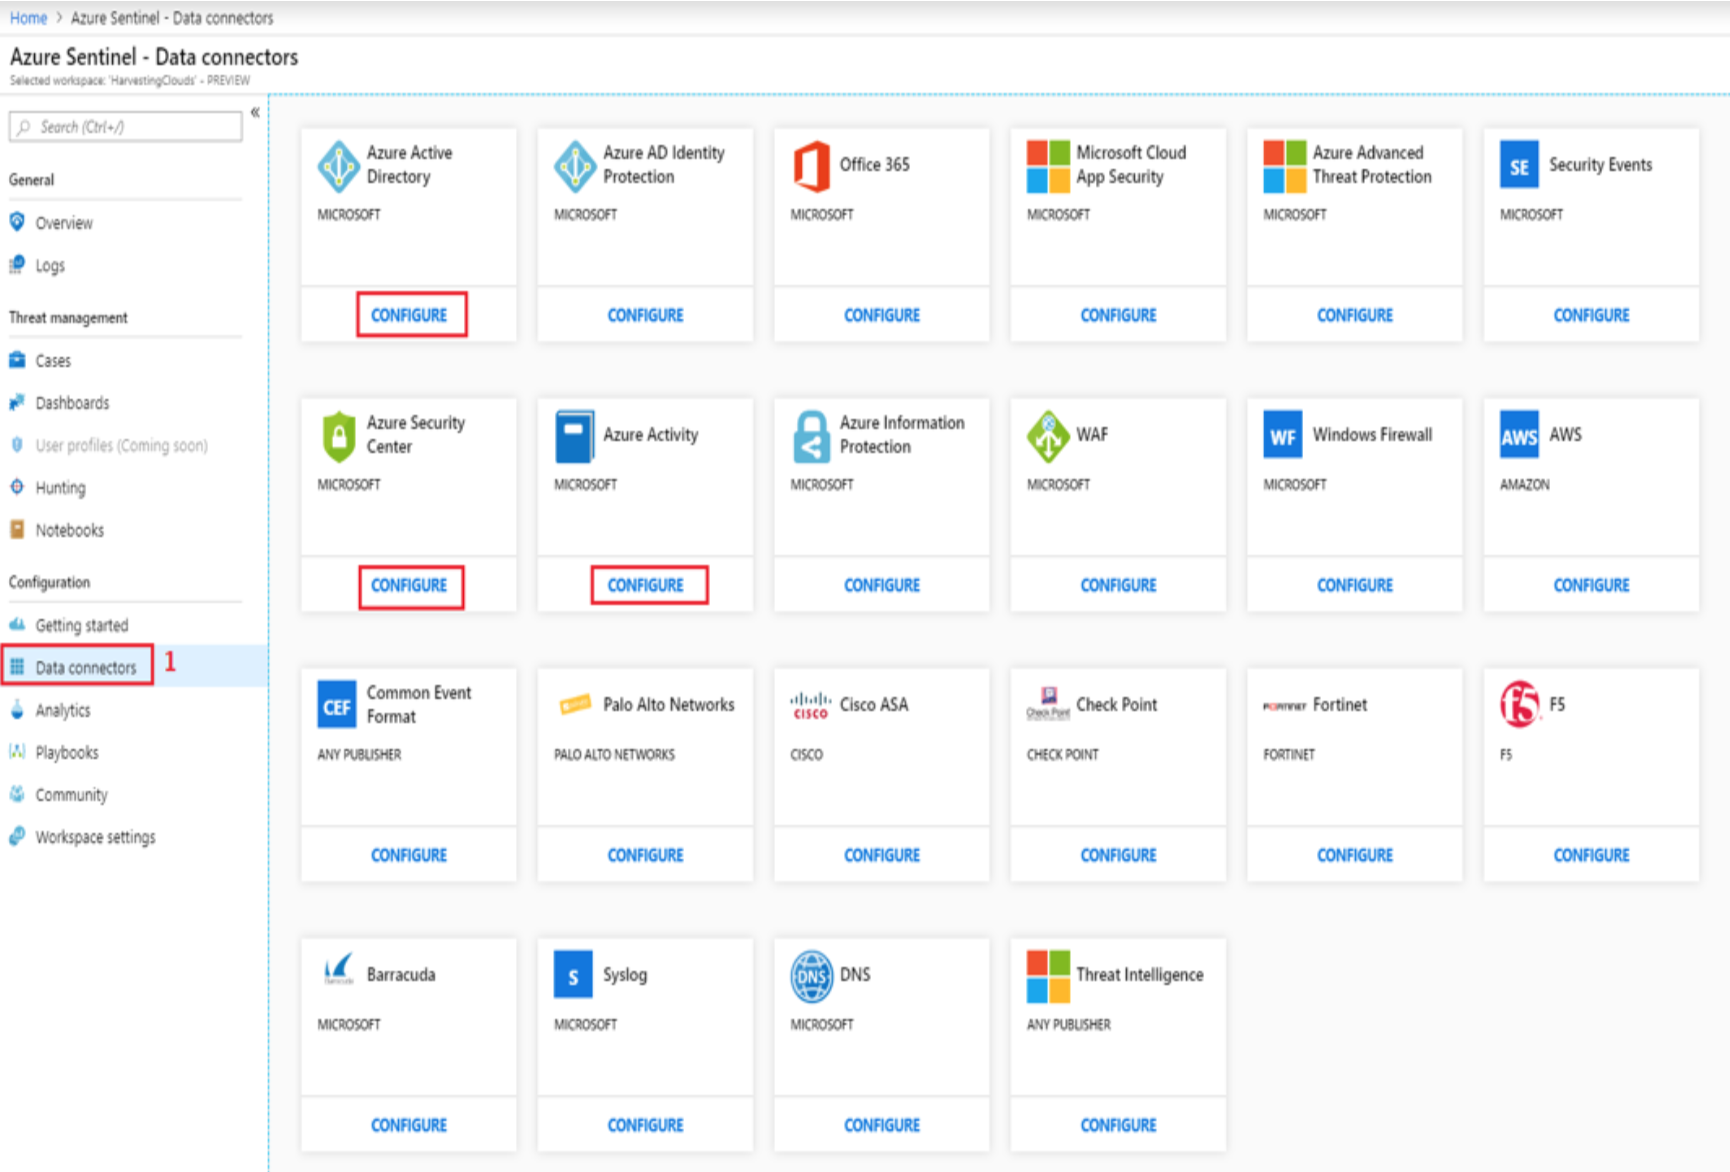Configure the Windows Firewall connector

[x=1355, y=585]
